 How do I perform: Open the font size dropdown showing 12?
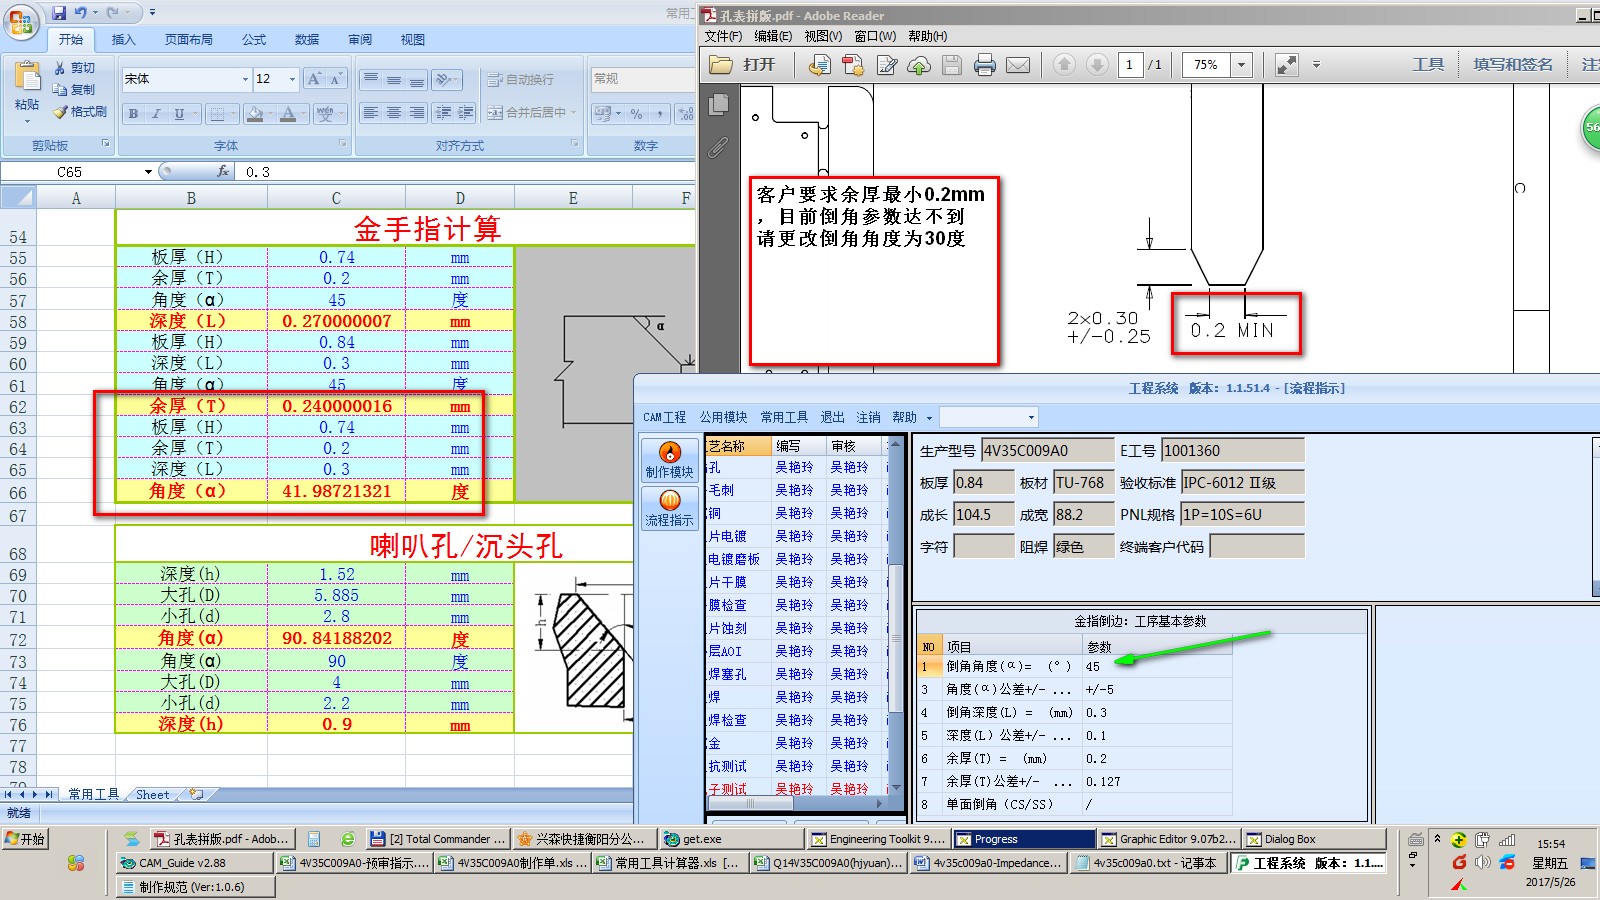pos(292,79)
